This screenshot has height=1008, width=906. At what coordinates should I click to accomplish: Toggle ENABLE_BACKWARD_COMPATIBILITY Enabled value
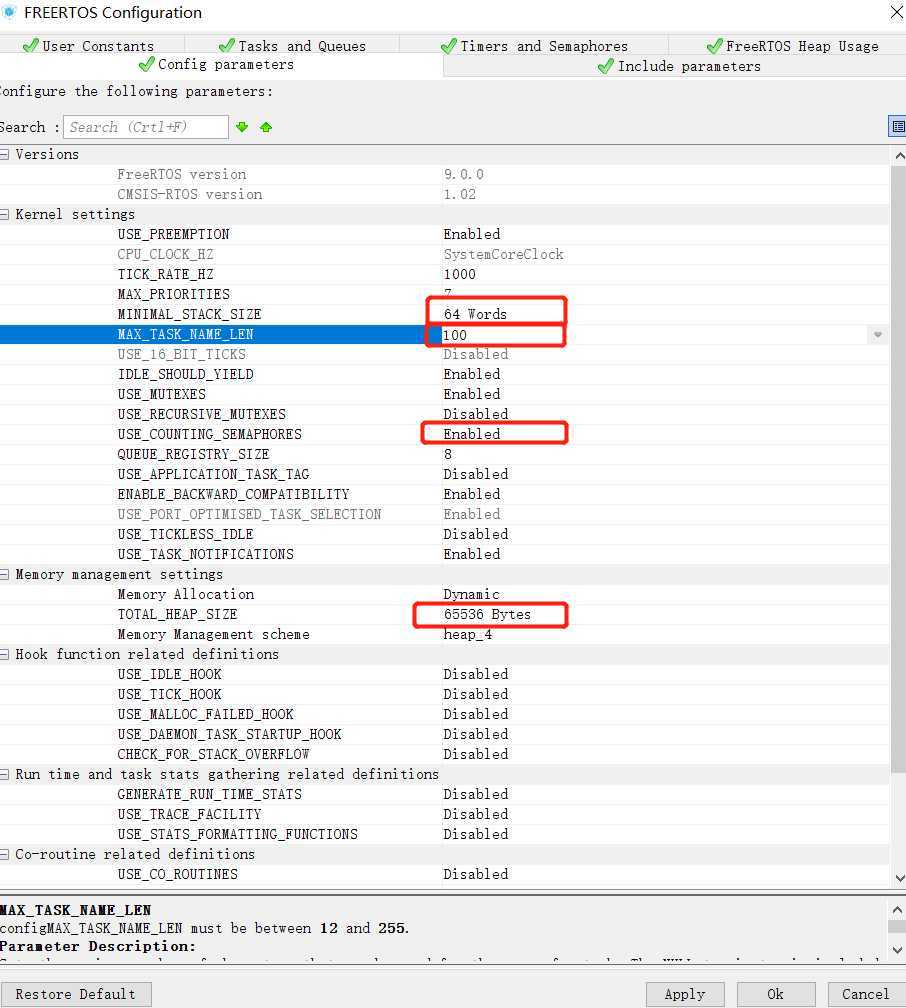[471, 494]
